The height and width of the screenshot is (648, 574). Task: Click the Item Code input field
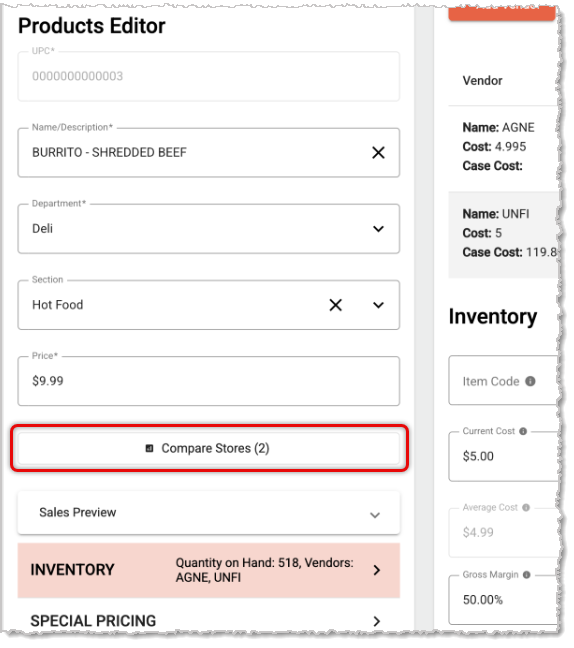pos(503,380)
